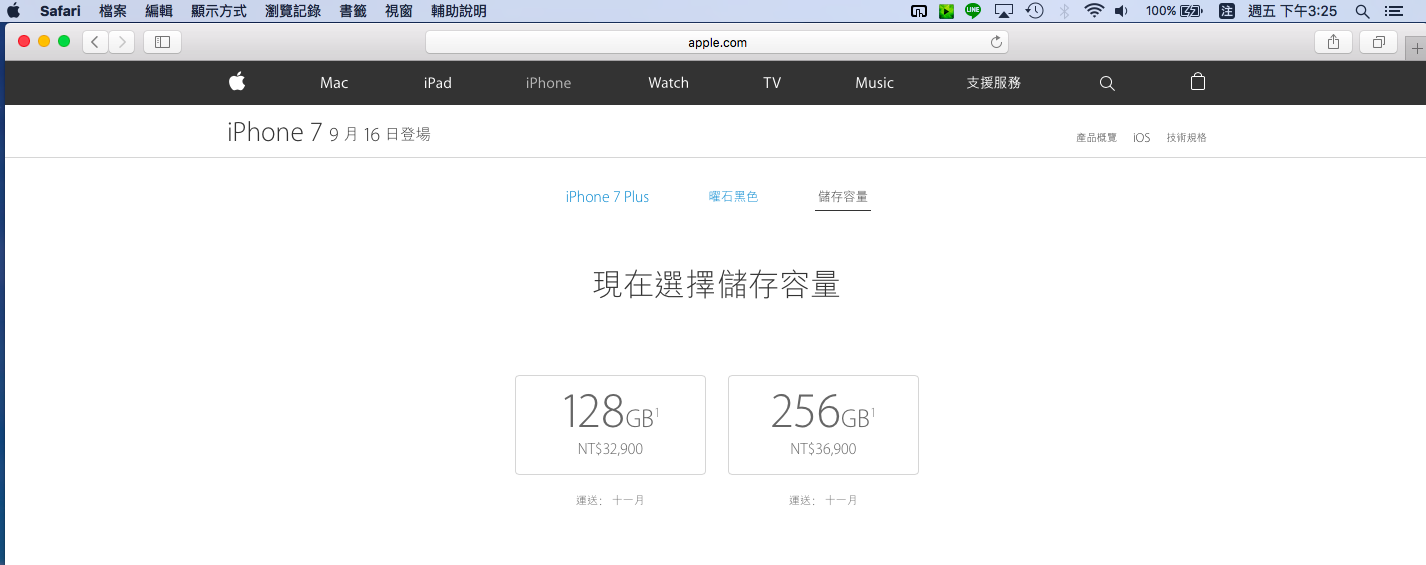Open the 瀏覽記錄 menu

(x=293, y=11)
